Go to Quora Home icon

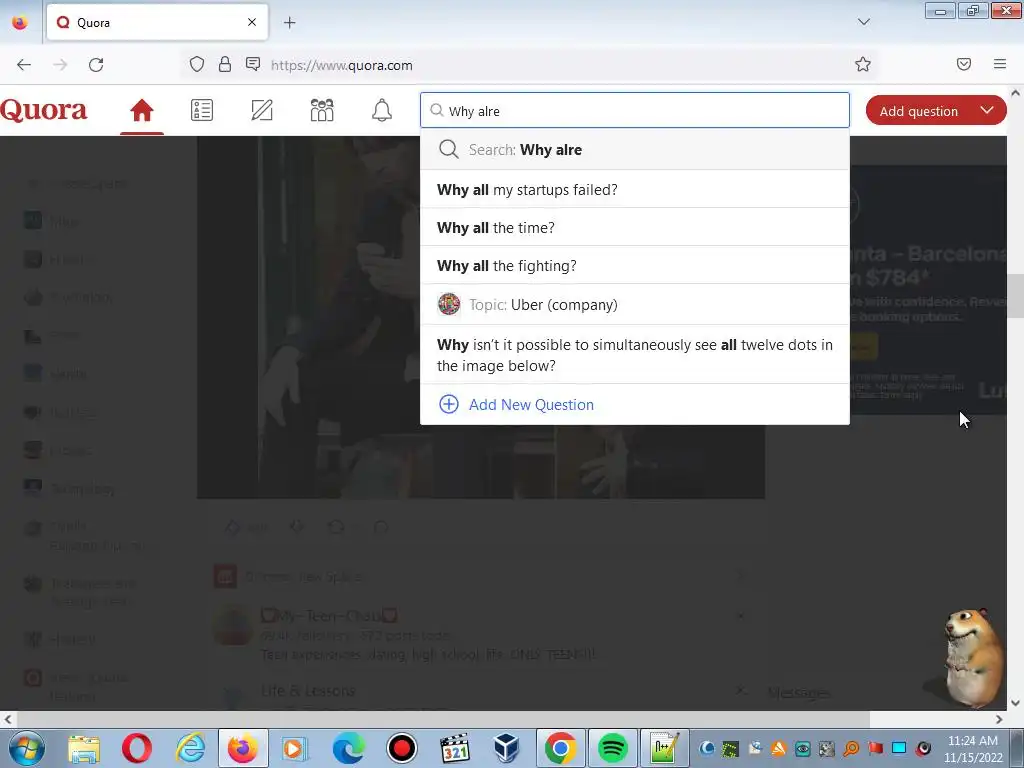tap(142, 110)
